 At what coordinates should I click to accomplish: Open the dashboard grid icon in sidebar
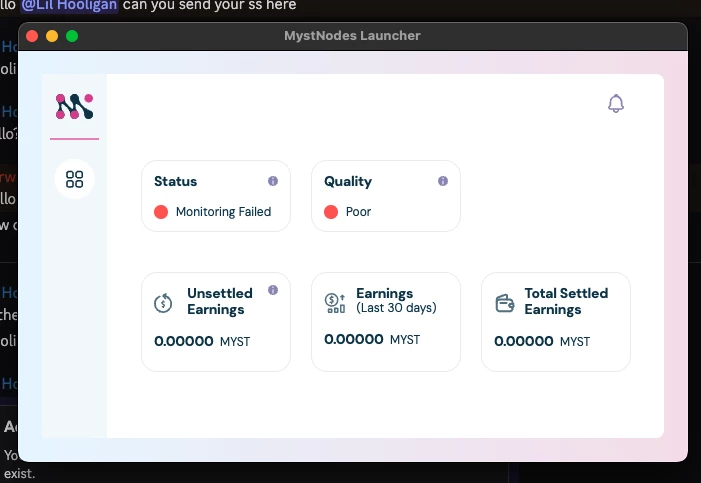pyautogui.click(x=74, y=179)
